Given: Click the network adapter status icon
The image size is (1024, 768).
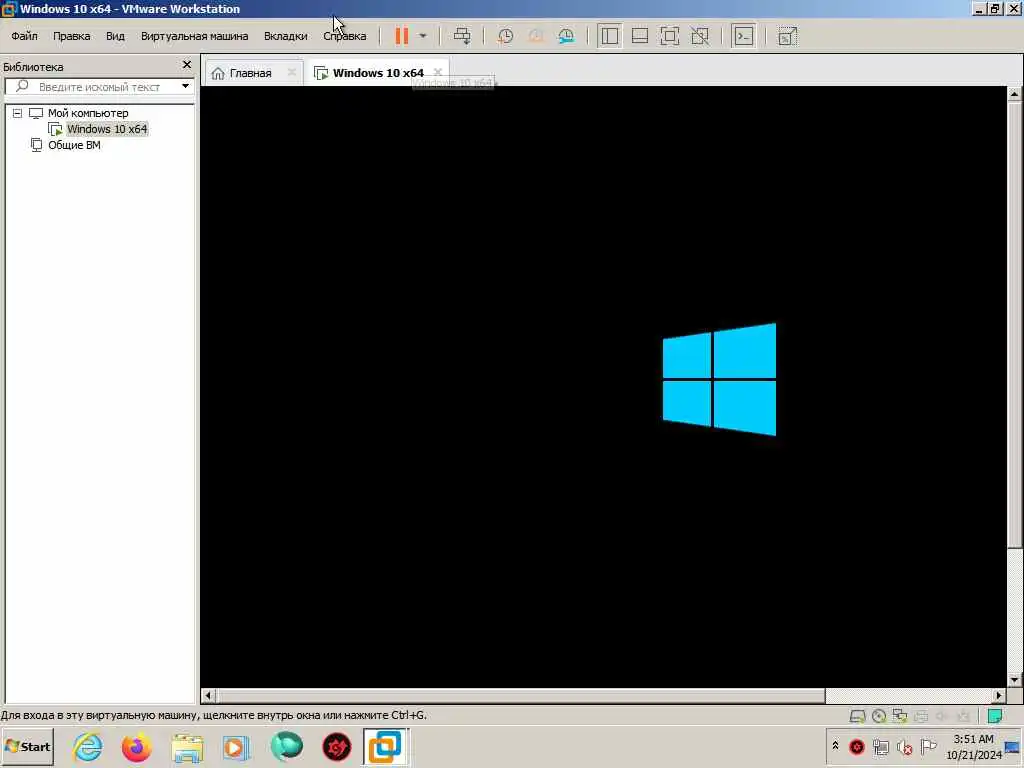Looking at the screenshot, I should coord(900,716).
